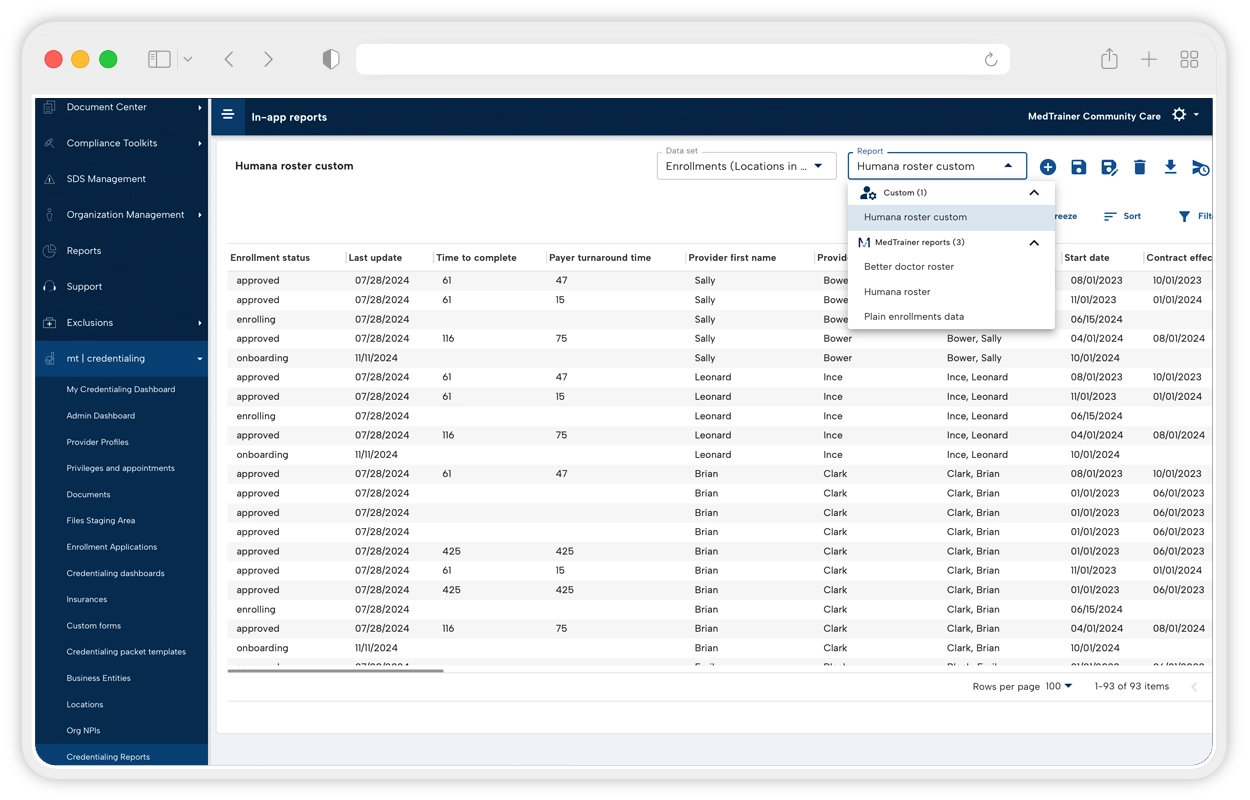
Task: Click the horizontal scrollbar under the table
Action: [x=335, y=671]
